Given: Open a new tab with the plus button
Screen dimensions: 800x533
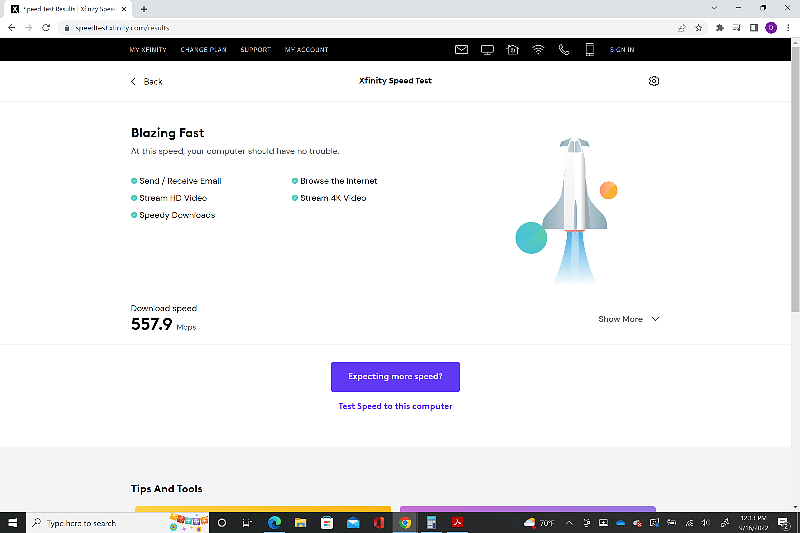Looking at the screenshot, I should point(144,9).
